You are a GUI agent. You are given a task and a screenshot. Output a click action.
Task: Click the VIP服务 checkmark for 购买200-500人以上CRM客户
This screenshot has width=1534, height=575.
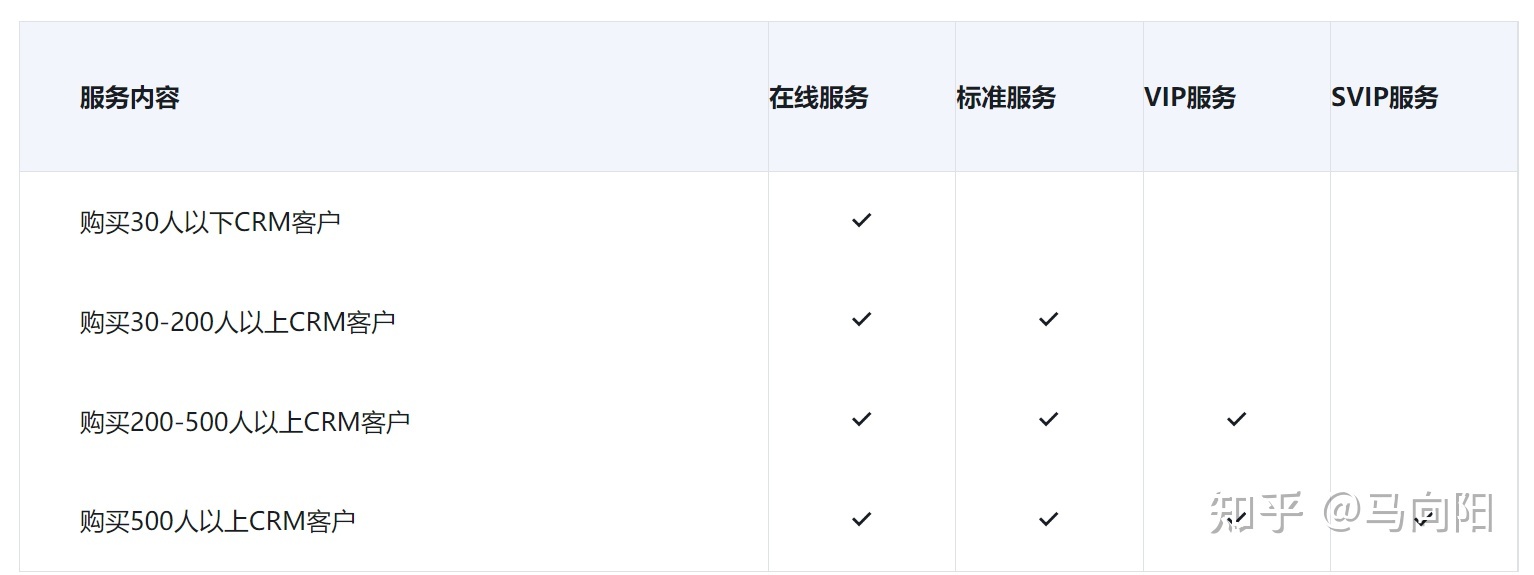click(x=1236, y=420)
